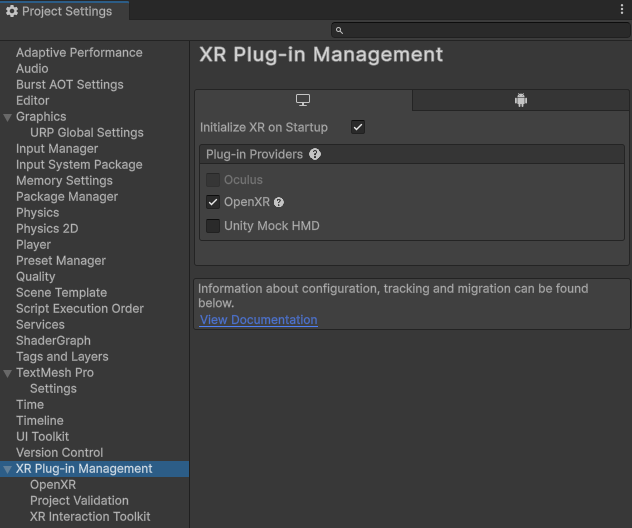The height and width of the screenshot is (528, 632).
Task: Click the gear icon on Project Settings tab
Action: coord(12,11)
